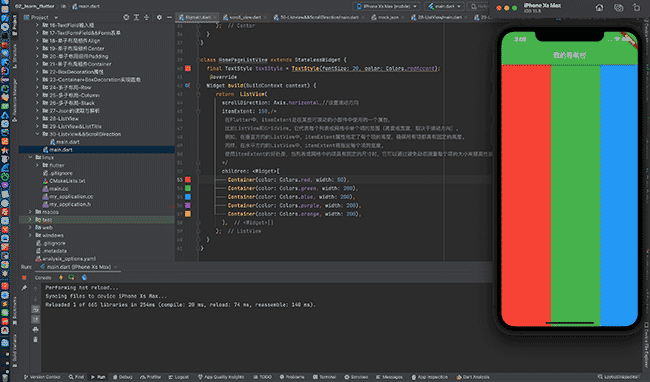The image size is (650, 382).
Task: Take simulator screenshot with camera icon
Action: click(x=618, y=7)
